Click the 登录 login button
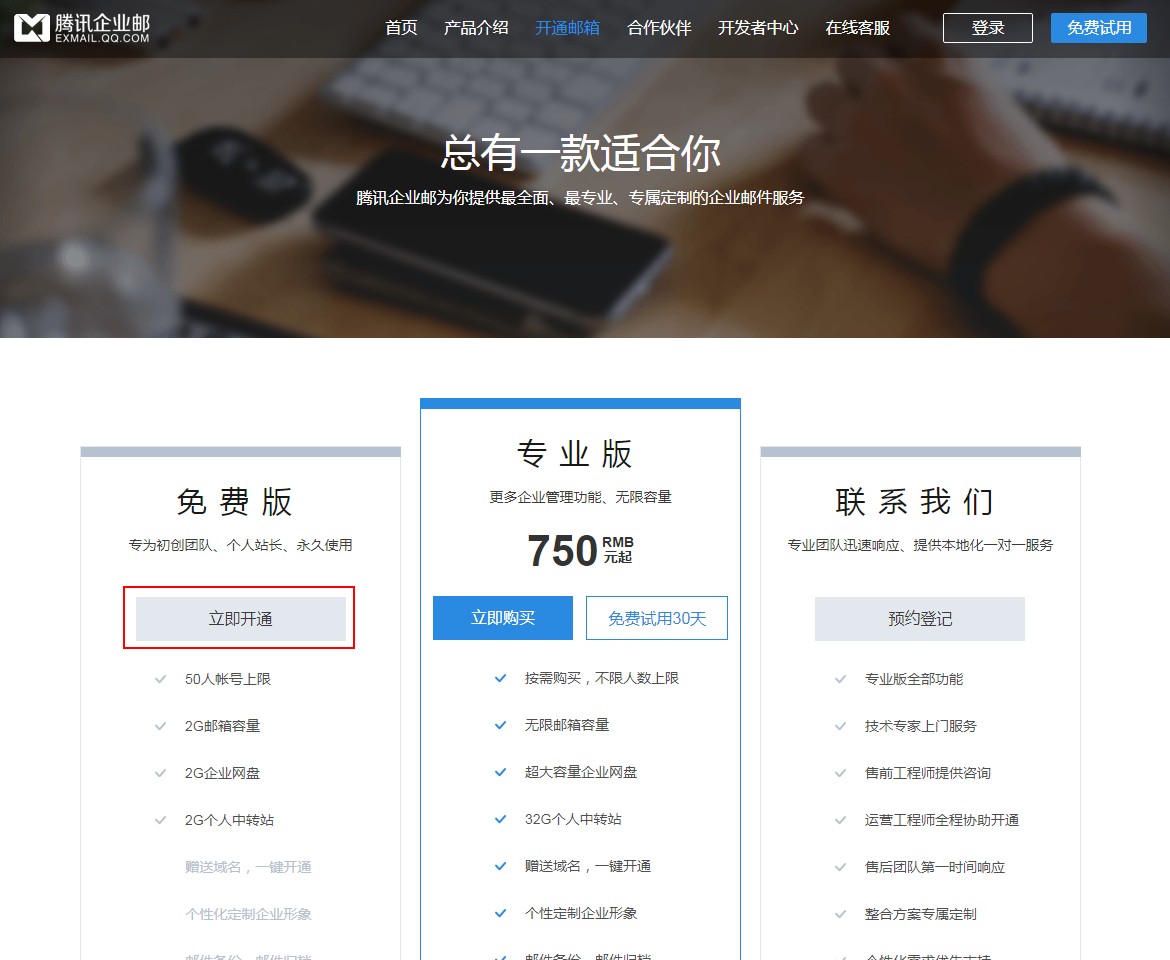1170x960 pixels. tap(987, 28)
